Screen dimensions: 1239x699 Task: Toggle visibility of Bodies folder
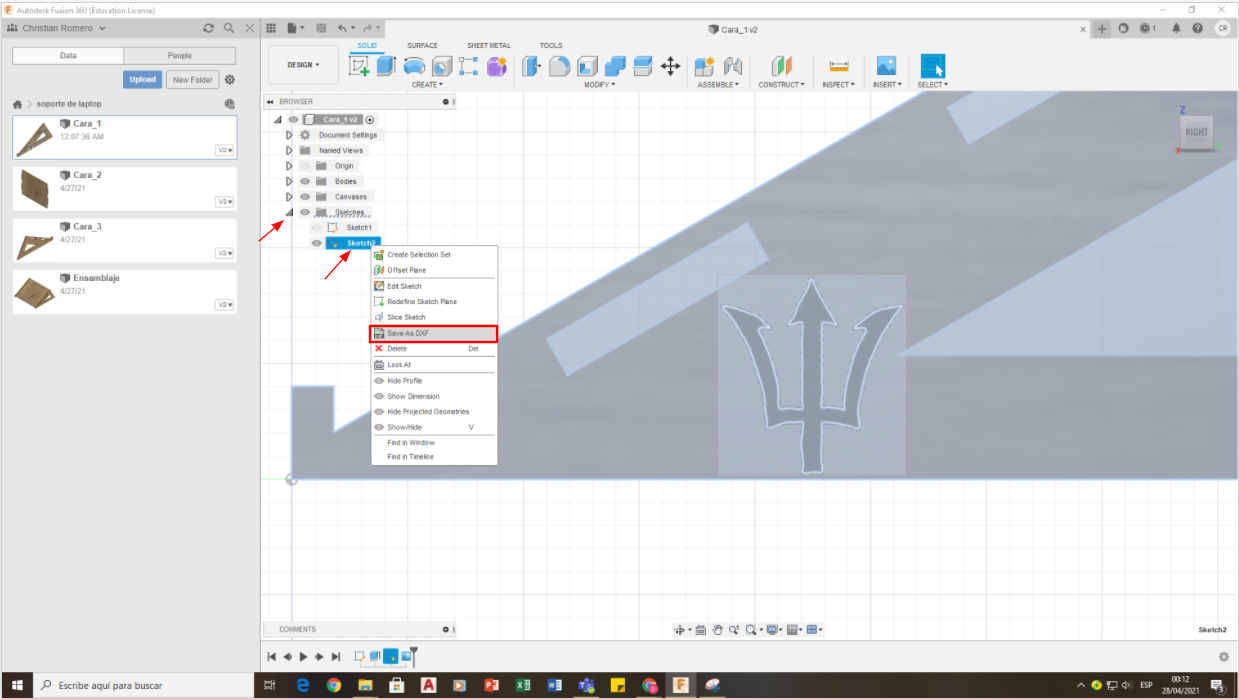[305, 181]
